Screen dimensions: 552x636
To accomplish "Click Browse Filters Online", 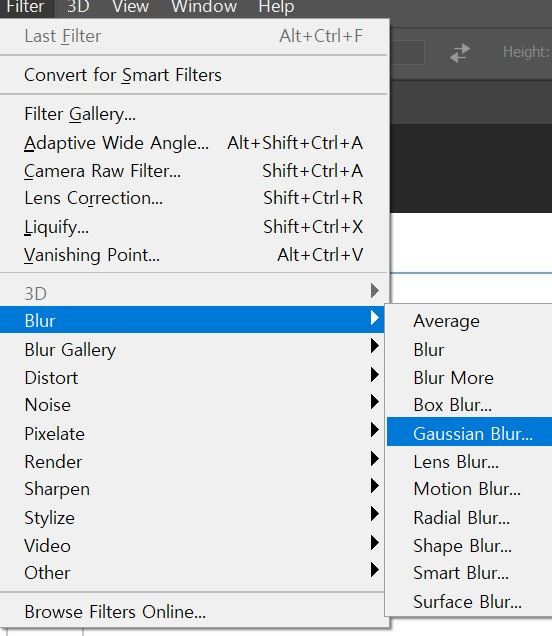I will [193, 612].
